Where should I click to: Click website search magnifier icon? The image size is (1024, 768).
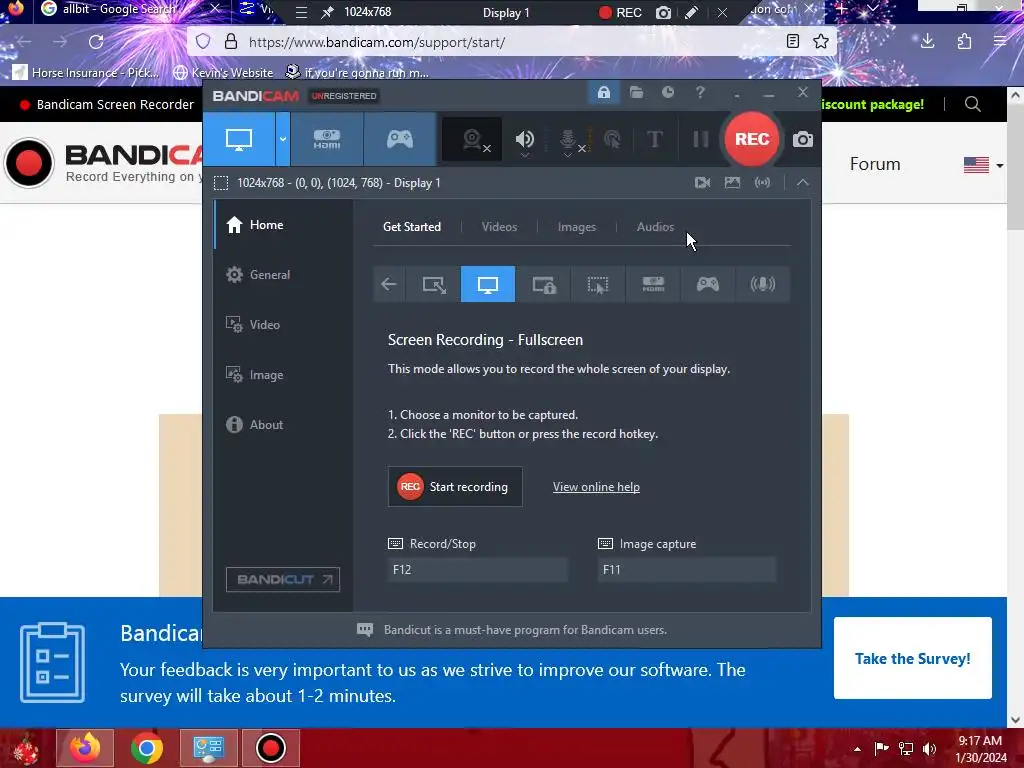(972, 104)
